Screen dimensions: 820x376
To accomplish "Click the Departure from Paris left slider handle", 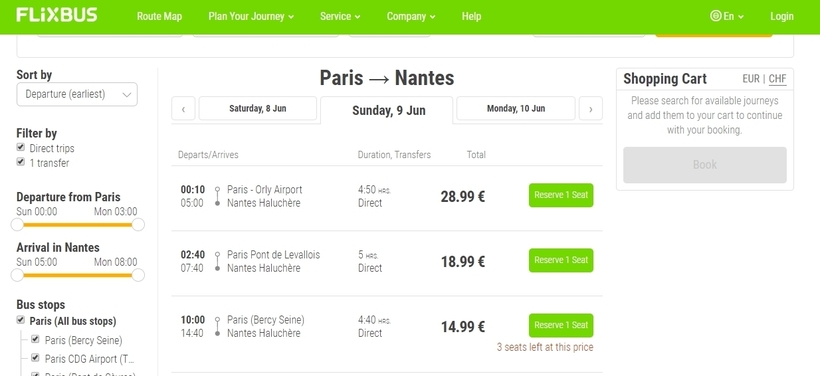I will 17,225.
